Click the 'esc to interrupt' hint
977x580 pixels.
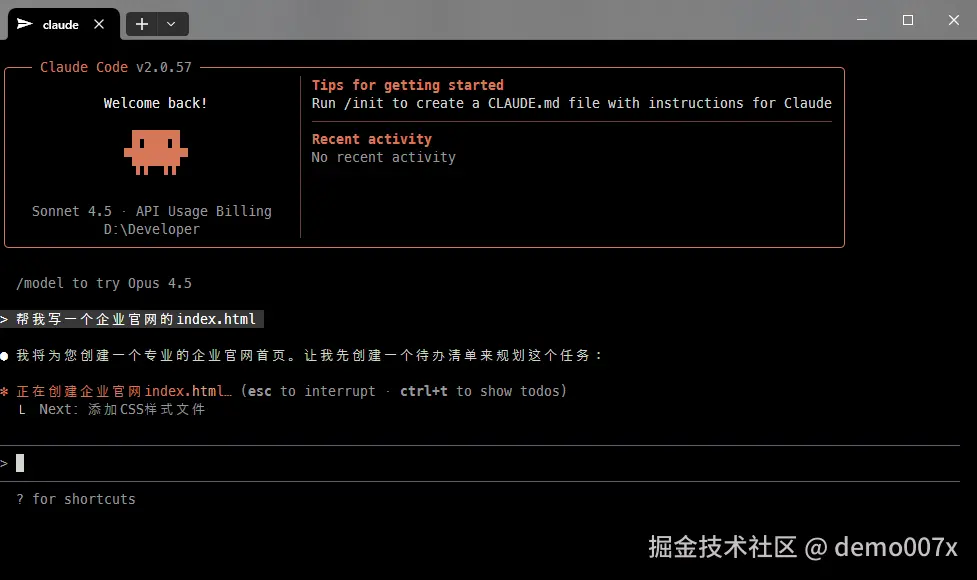[x=312, y=391]
